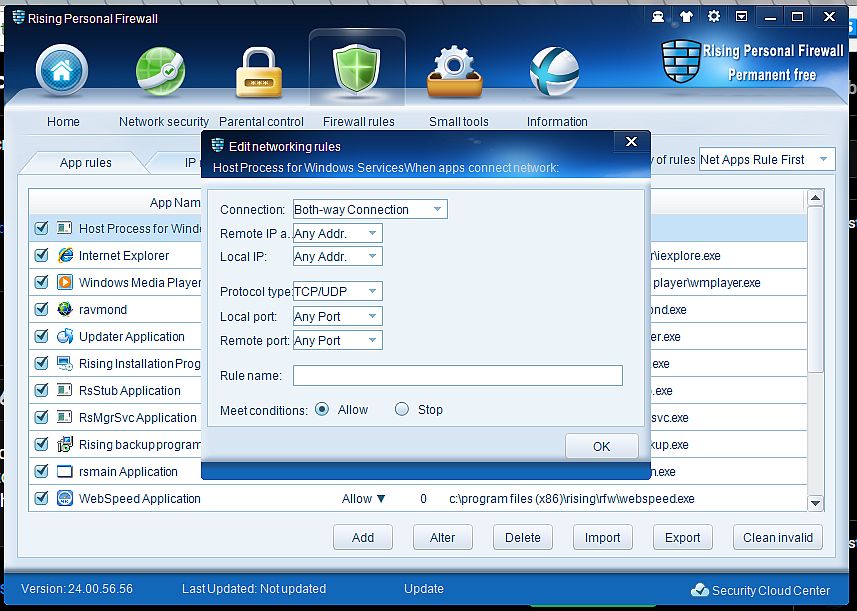The width and height of the screenshot is (857, 611).
Task: Uncheck RsStub Application rule checkbox
Action: coord(42,390)
